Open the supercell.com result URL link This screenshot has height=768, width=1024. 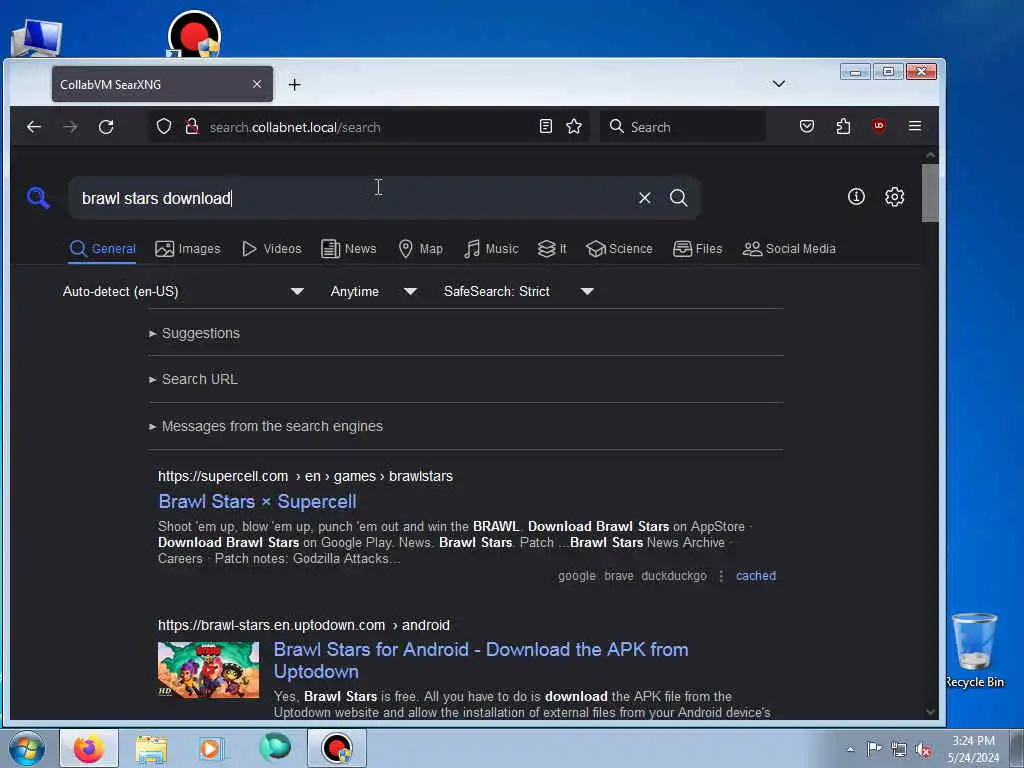[x=305, y=476]
